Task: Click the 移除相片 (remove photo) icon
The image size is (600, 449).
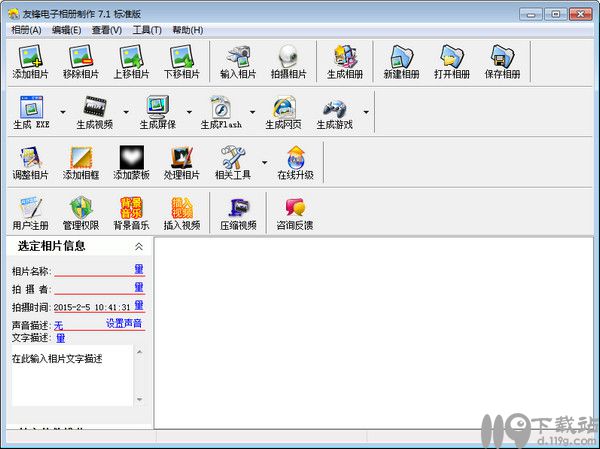Action: [x=81, y=57]
